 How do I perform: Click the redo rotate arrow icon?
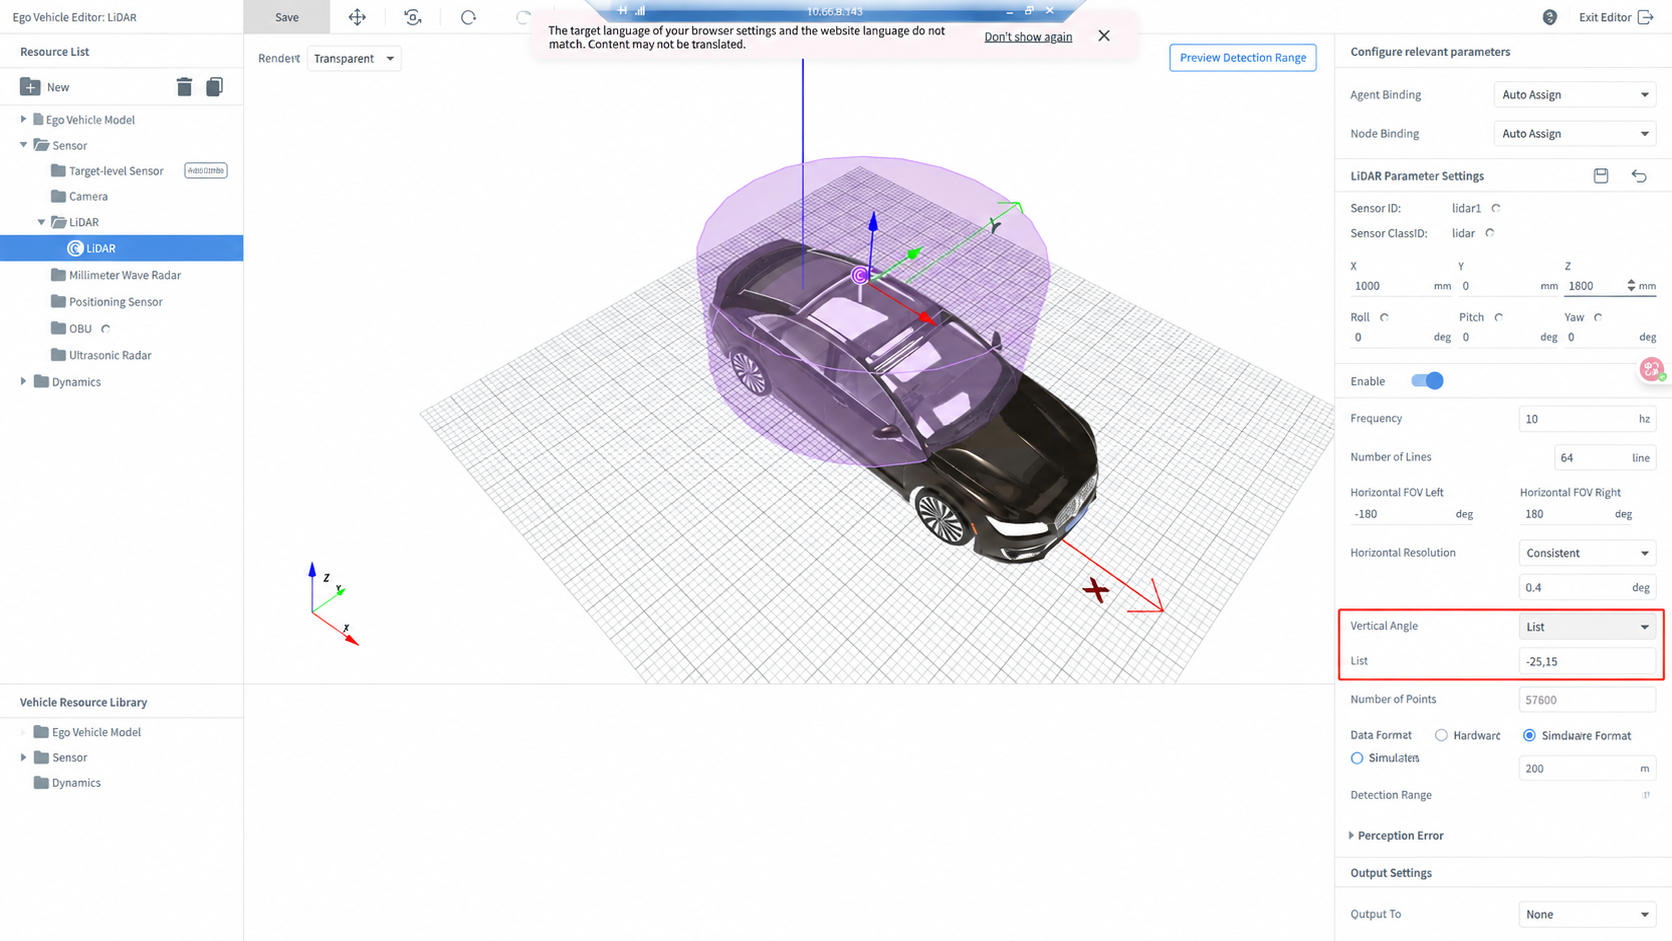click(468, 17)
